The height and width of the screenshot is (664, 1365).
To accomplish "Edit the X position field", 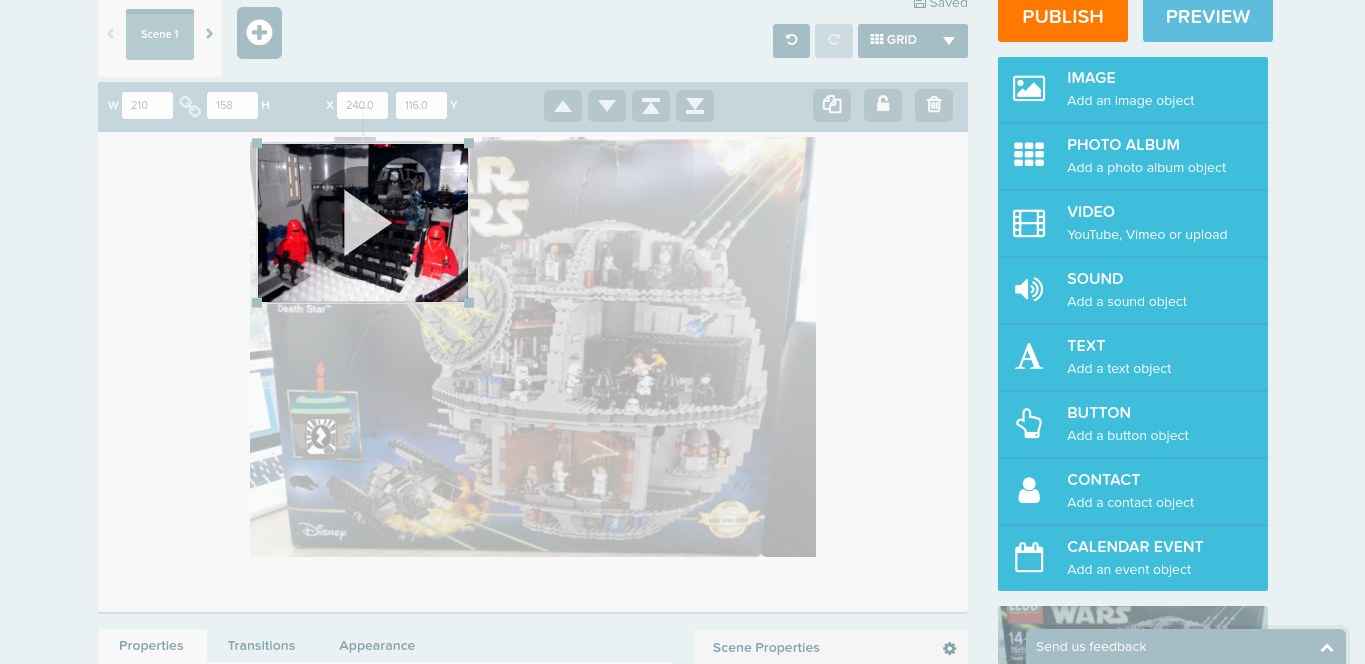I will coord(362,105).
